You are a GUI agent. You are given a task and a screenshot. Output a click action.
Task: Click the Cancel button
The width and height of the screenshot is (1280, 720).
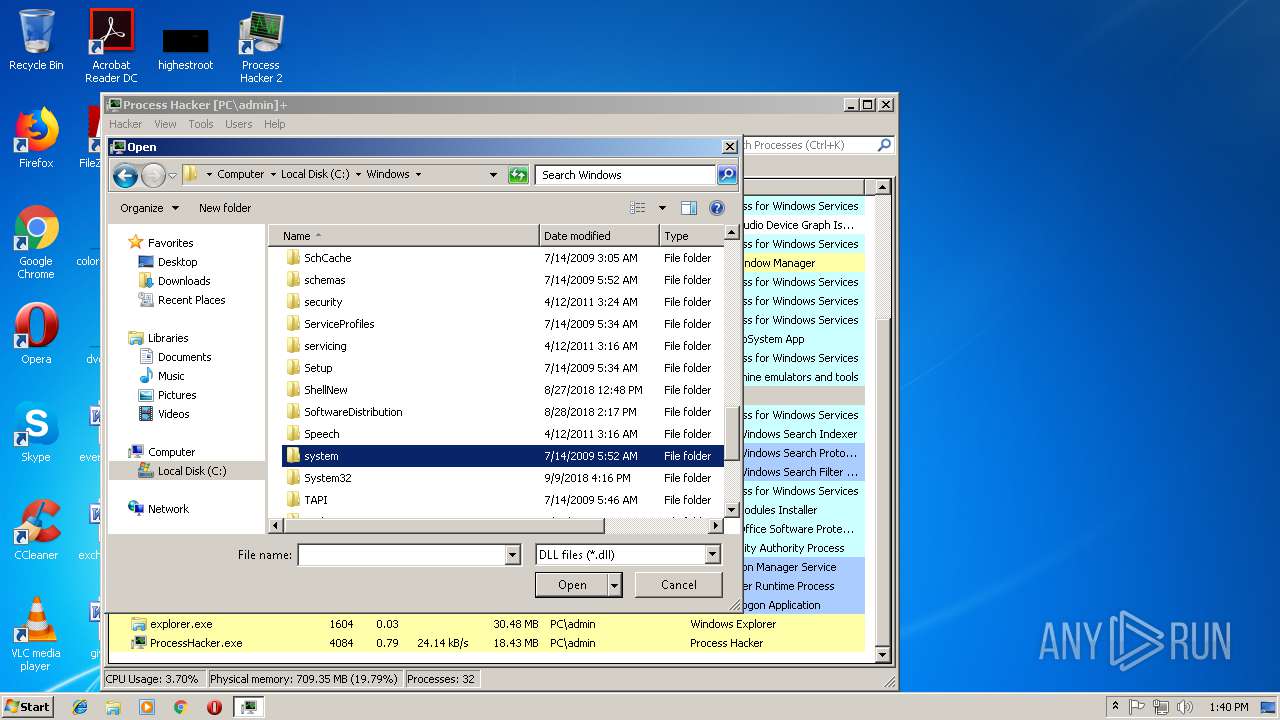pyautogui.click(x=679, y=585)
